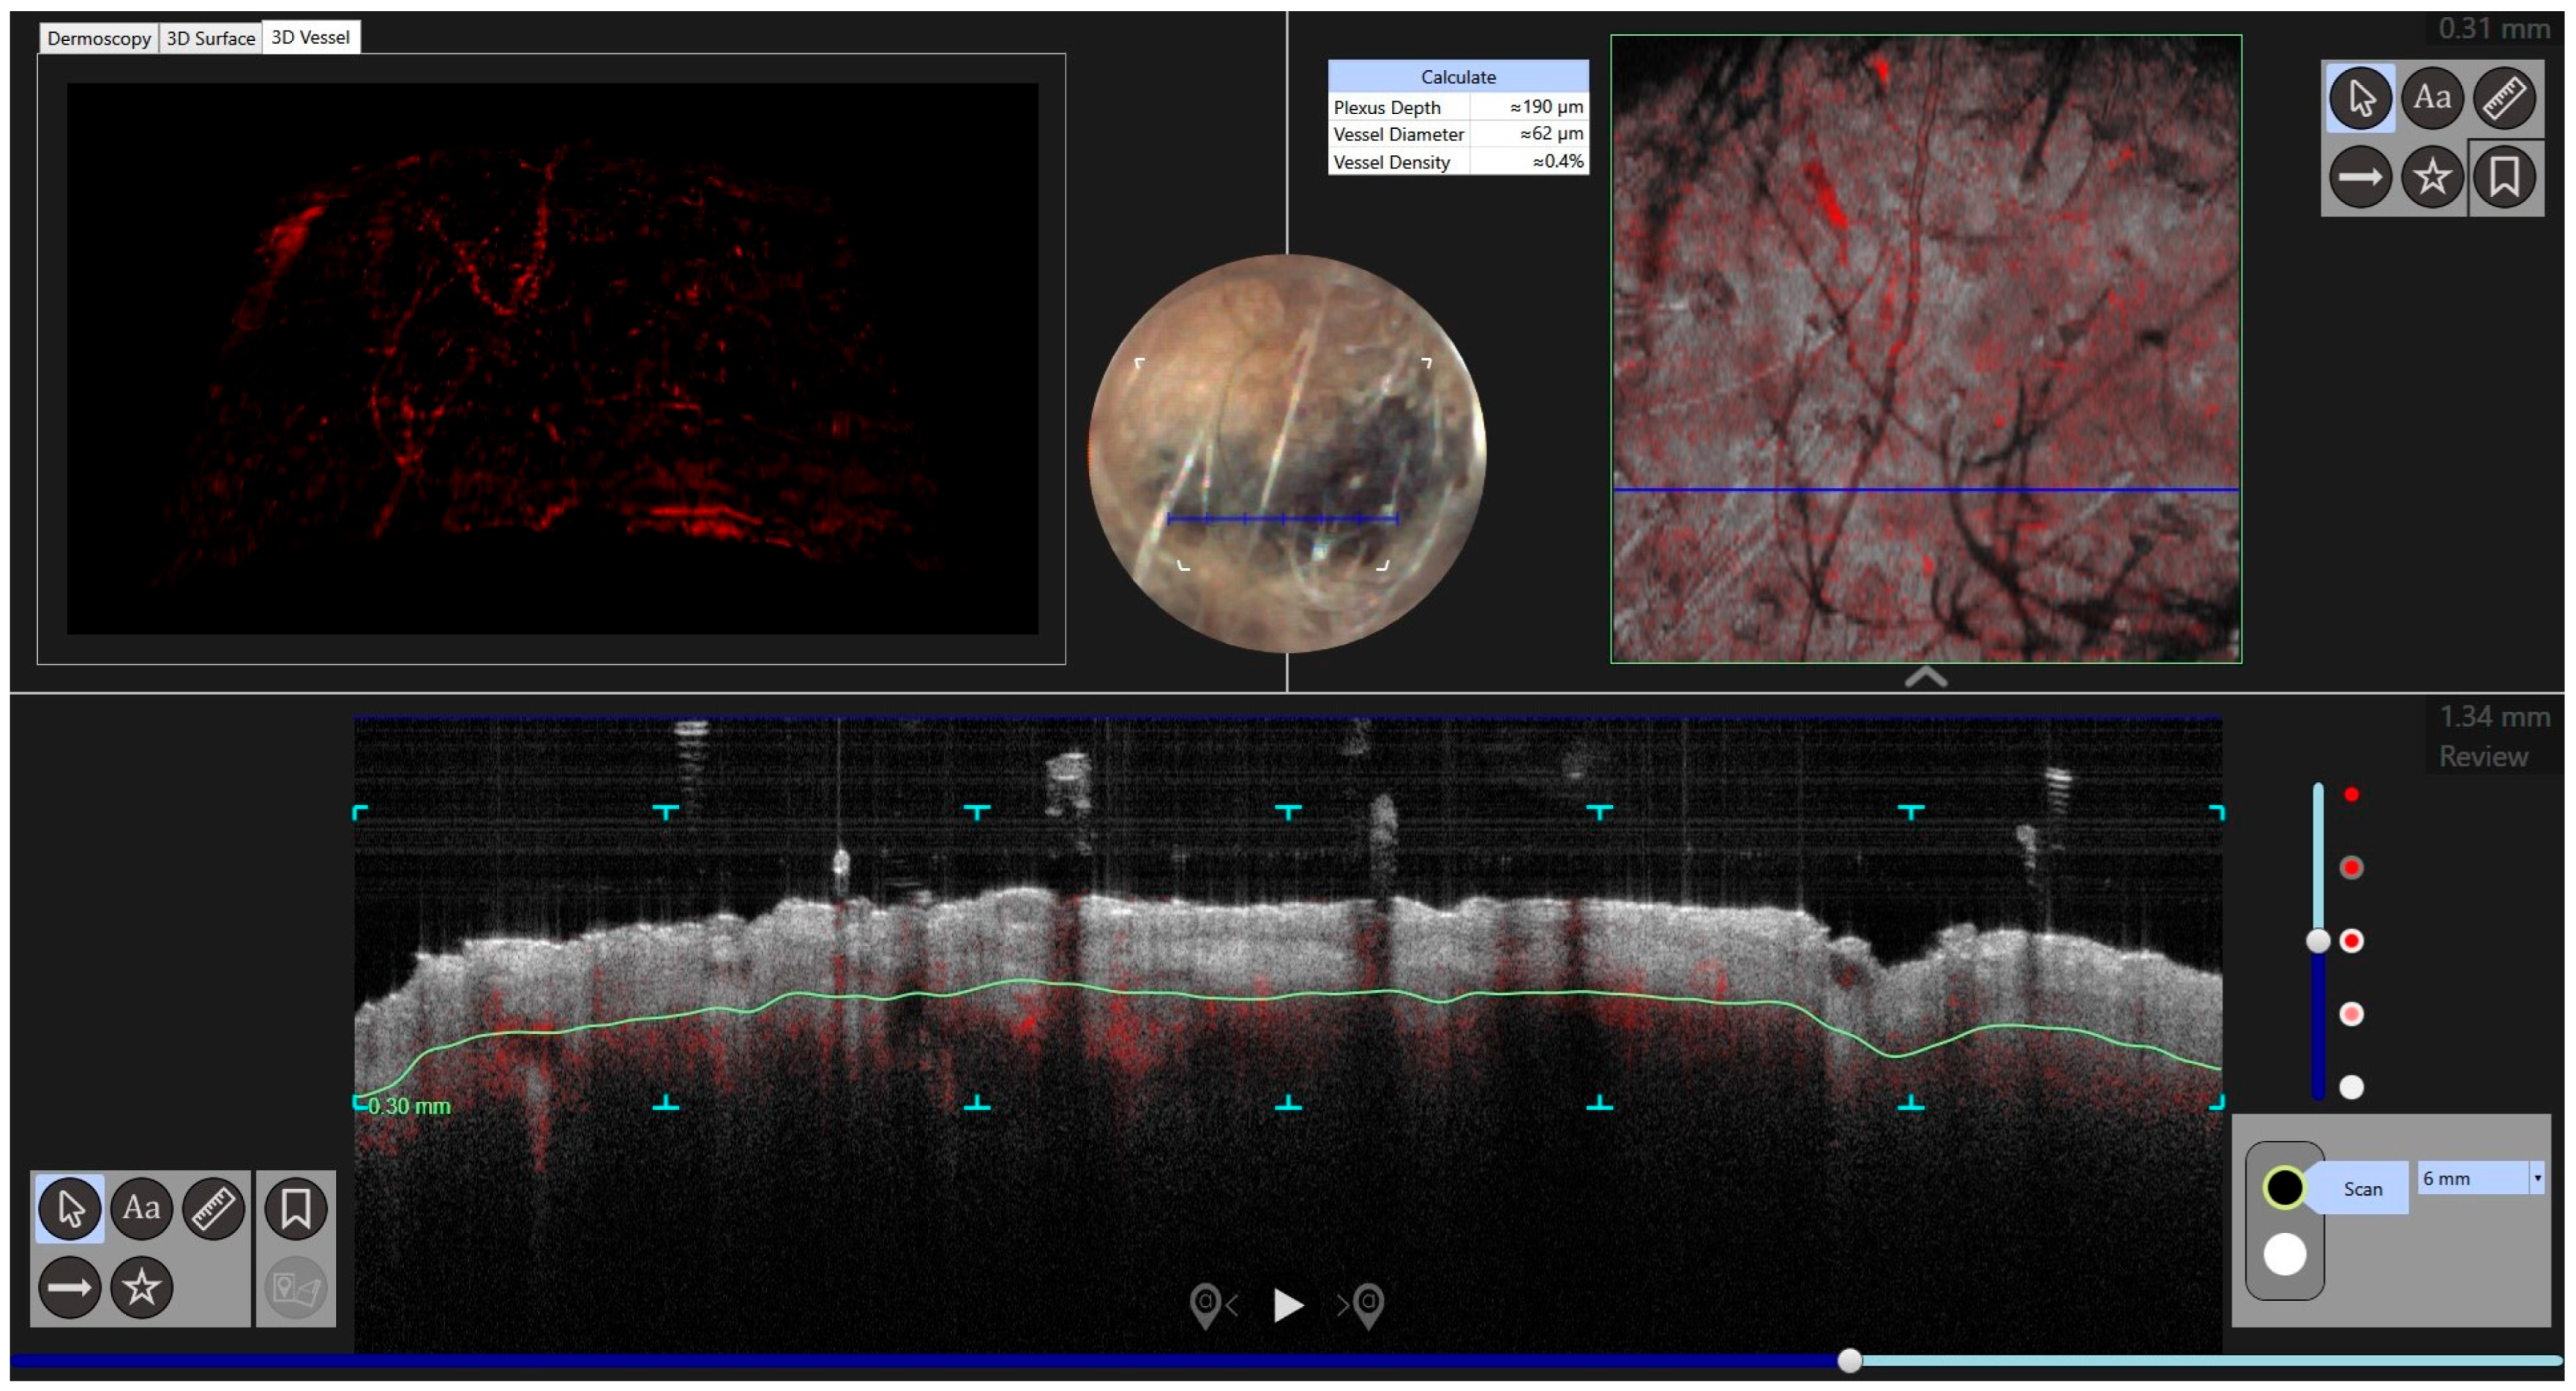Click the bookmark icon in top-right toolbar
Viewport: 2576px width, 1391px height.
(2505, 177)
